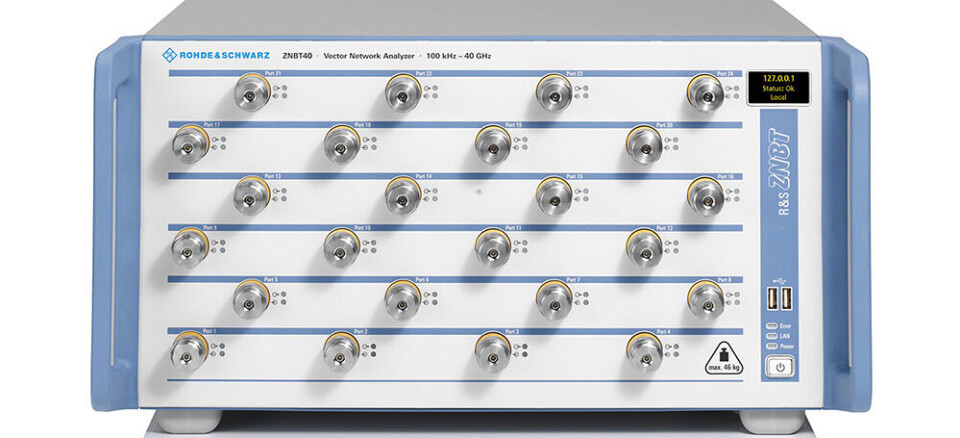This screenshot has height=438, width=960.
Task: Select the Port 4 connector
Action: click(644, 352)
